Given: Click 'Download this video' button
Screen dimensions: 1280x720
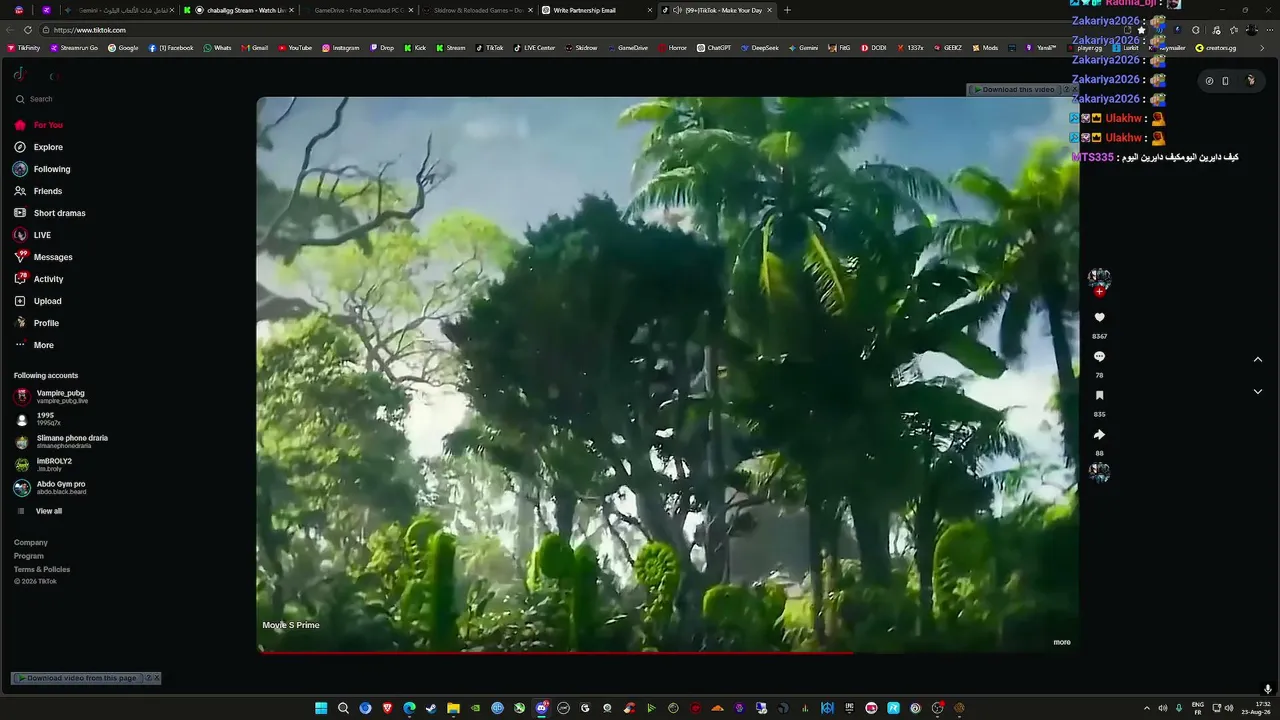Looking at the screenshot, I should (x=1014, y=90).
